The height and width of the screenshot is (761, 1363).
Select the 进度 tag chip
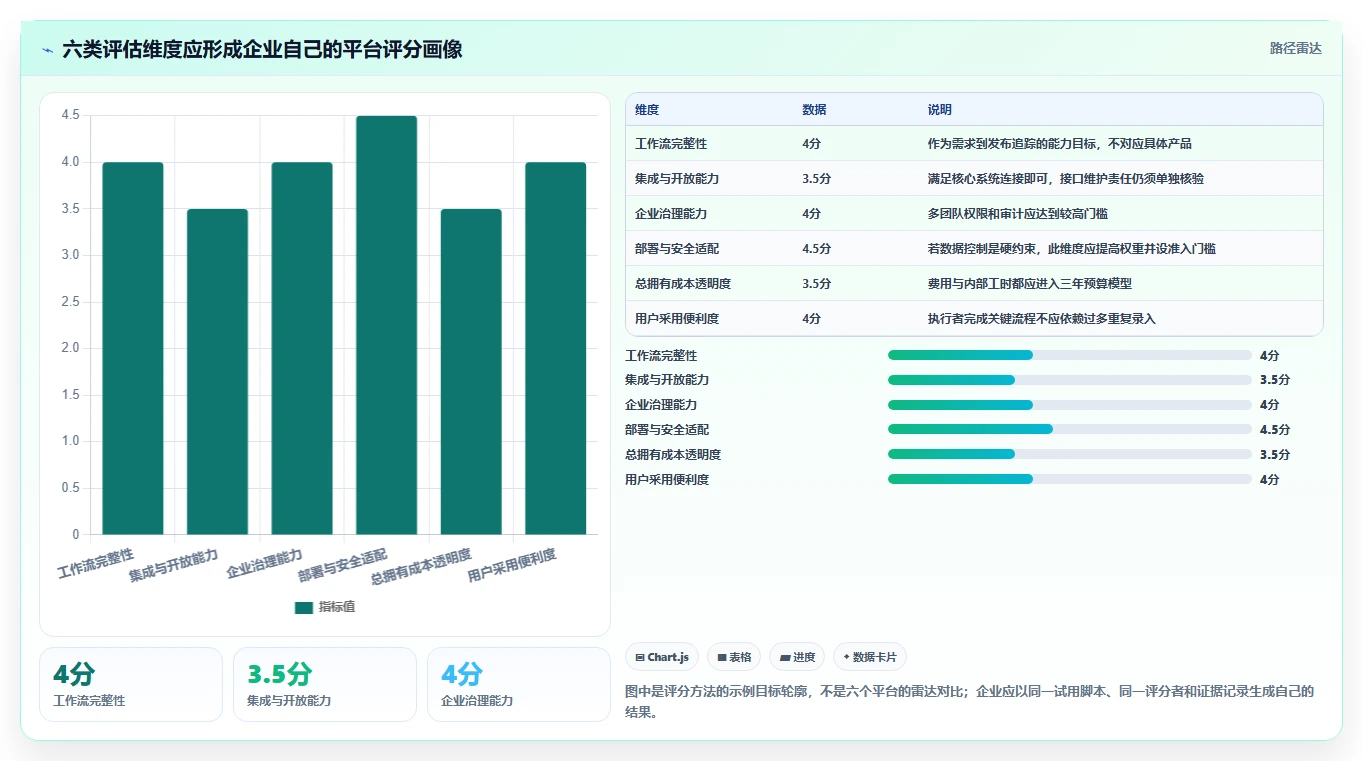[797, 657]
